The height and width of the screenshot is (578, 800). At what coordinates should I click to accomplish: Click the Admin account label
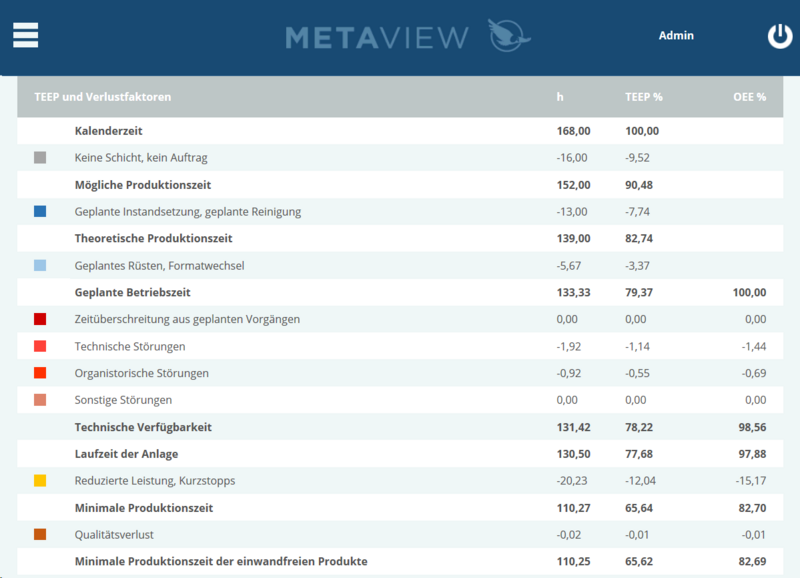point(677,35)
